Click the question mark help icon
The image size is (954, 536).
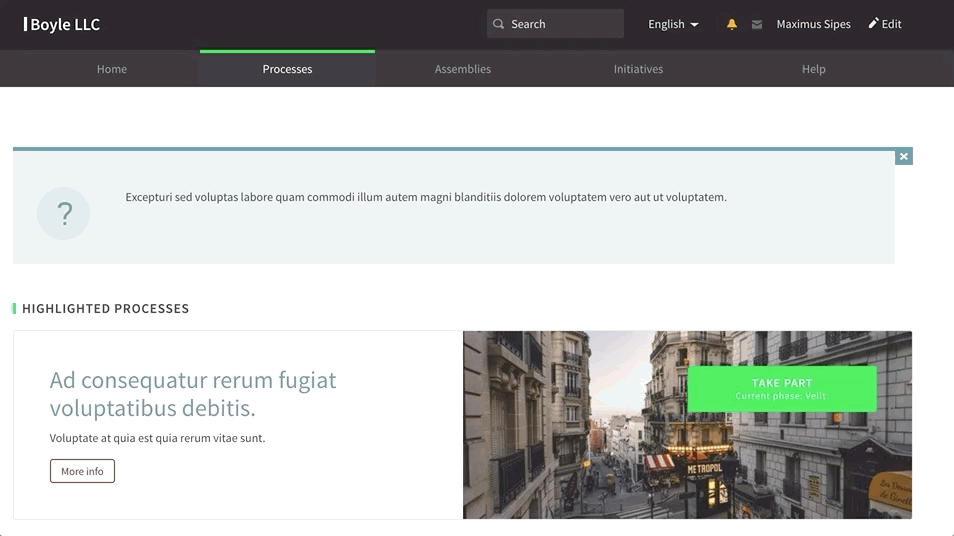pos(64,213)
